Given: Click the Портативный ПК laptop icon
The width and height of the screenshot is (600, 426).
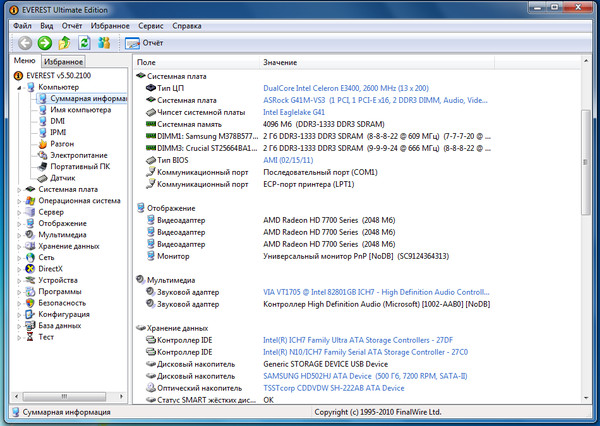Looking at the screenshot, I should (x=42, y=166).
